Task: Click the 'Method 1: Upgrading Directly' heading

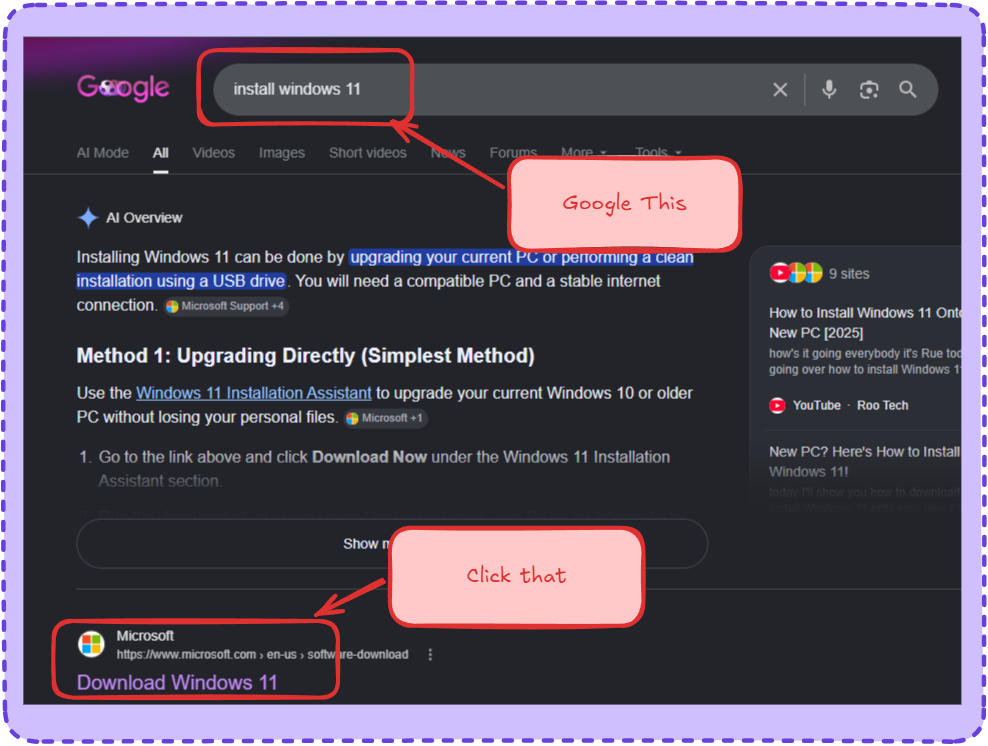Action: [x=306, y=356]
